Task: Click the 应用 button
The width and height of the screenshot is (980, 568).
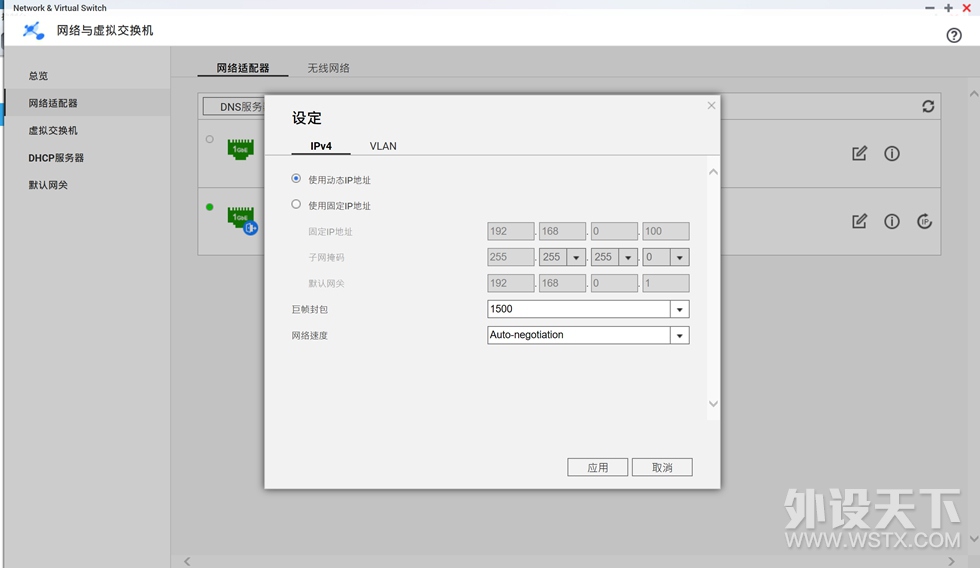Action: pyautogui.click(x=598, y=467)
